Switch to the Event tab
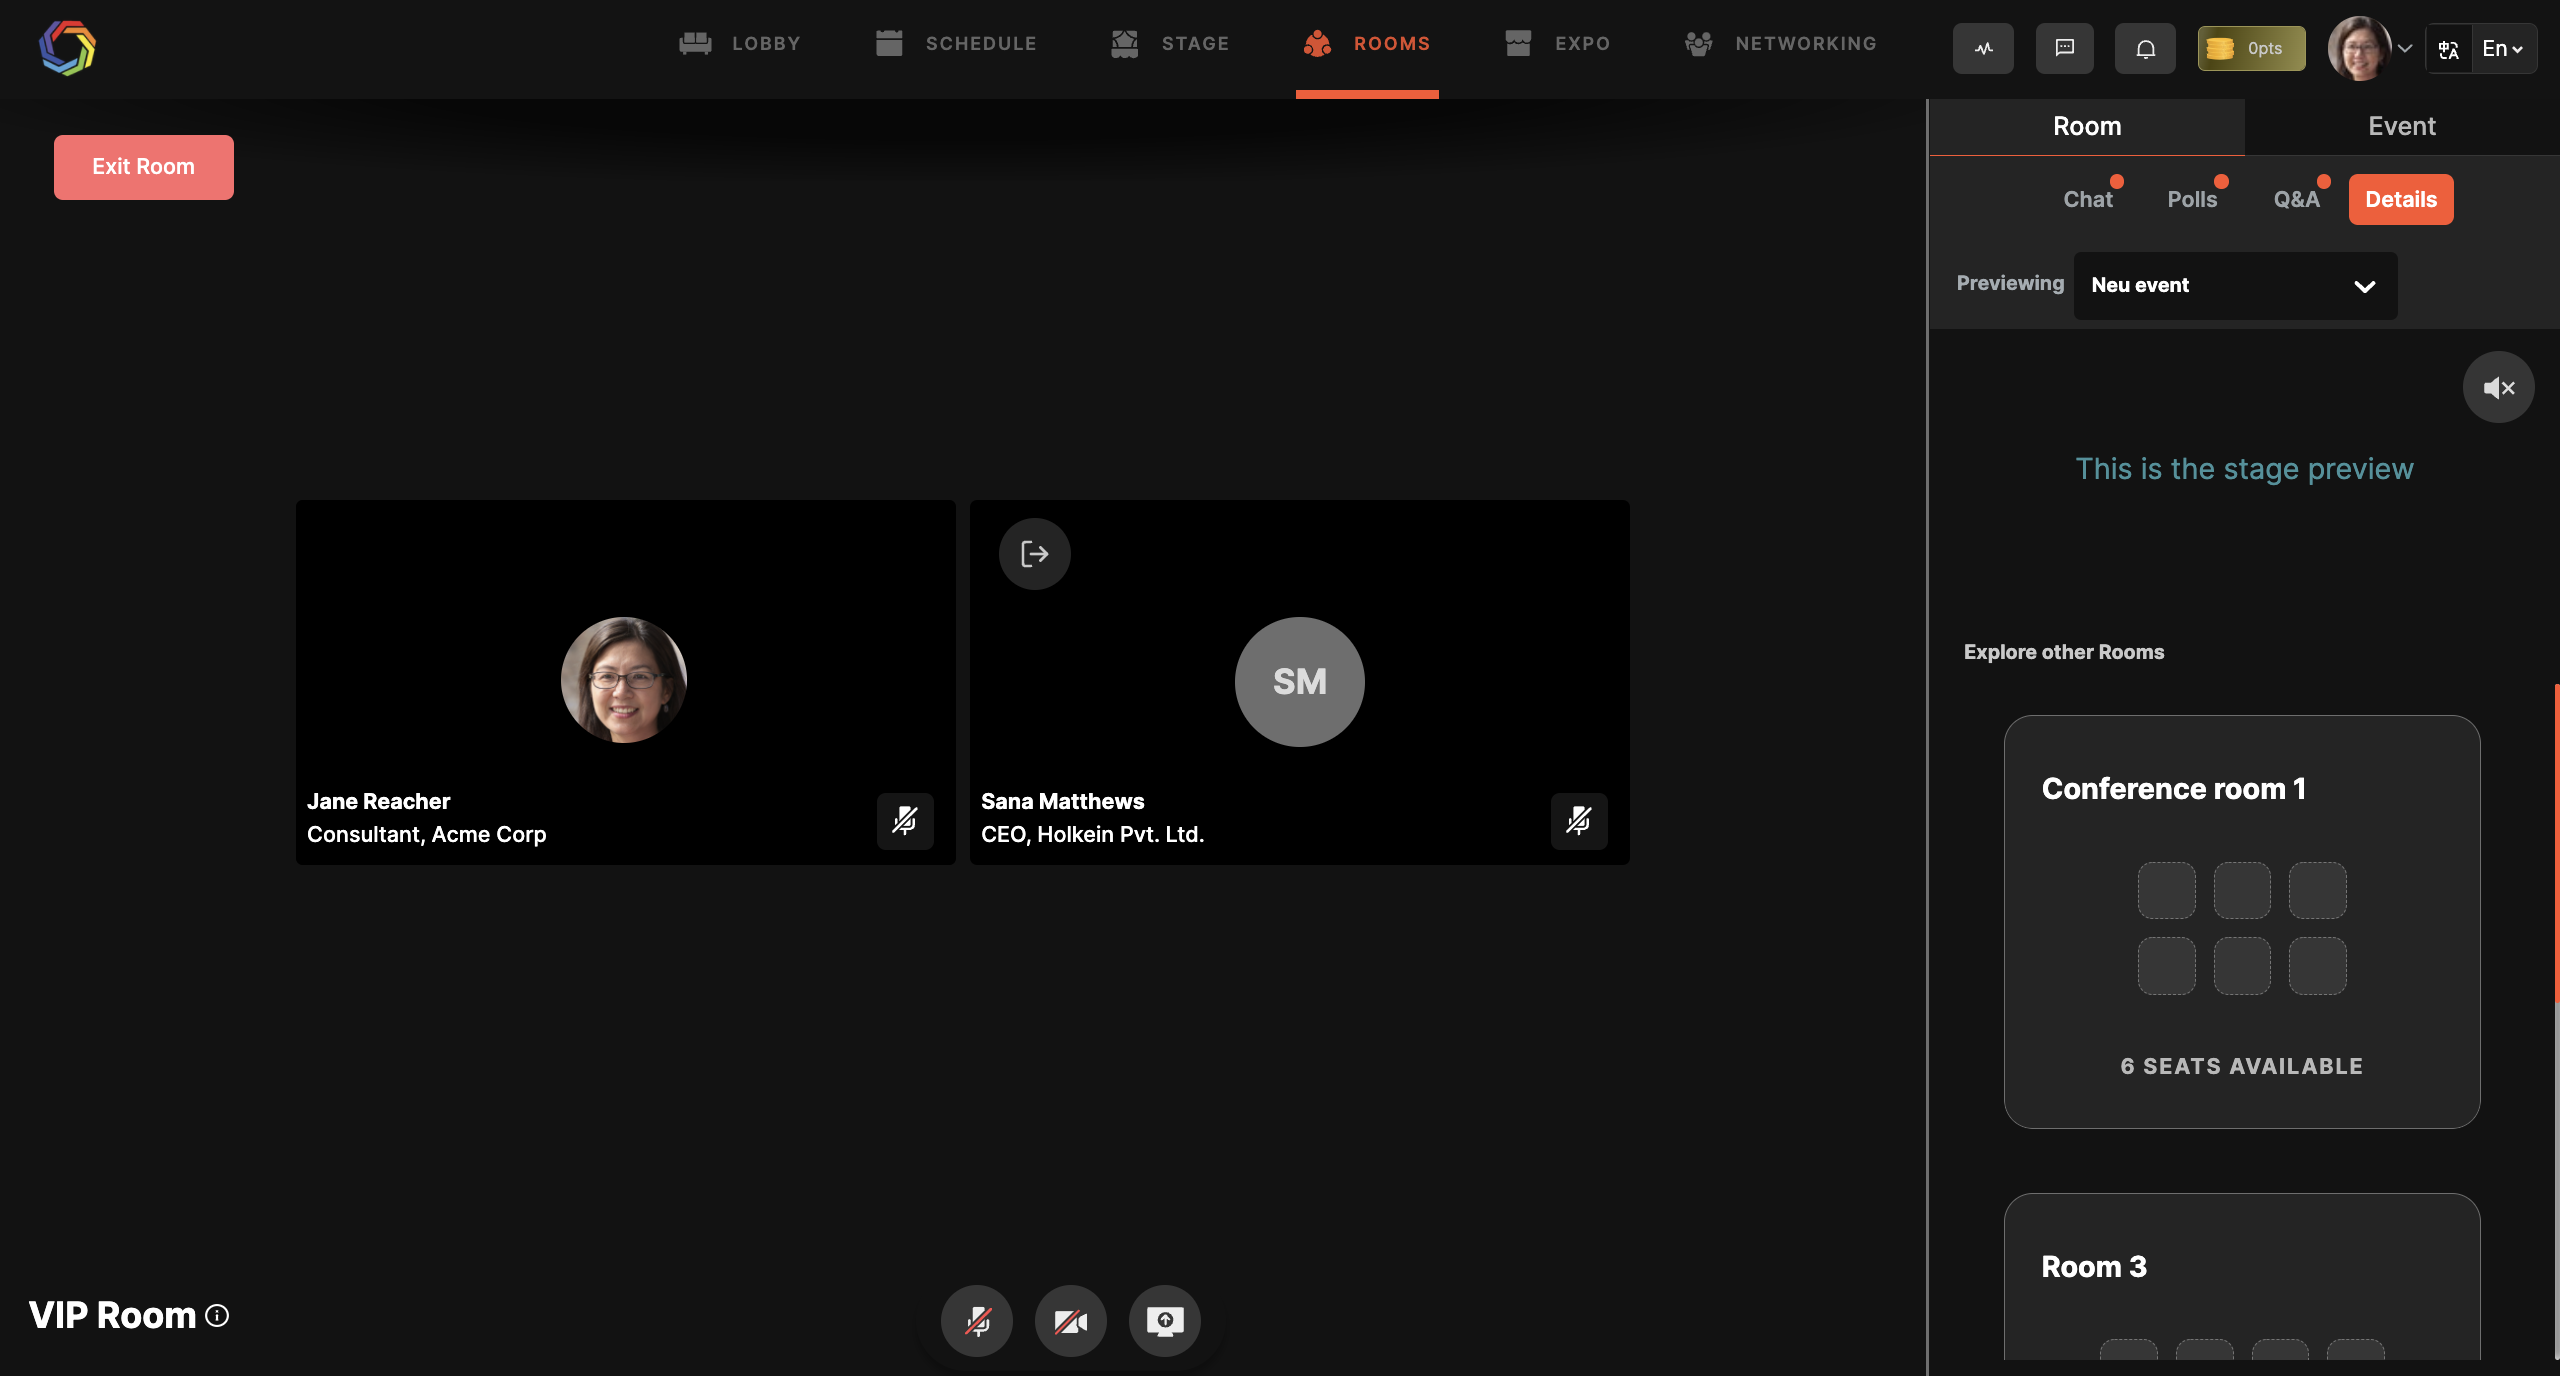 [x=2401, y=126]
